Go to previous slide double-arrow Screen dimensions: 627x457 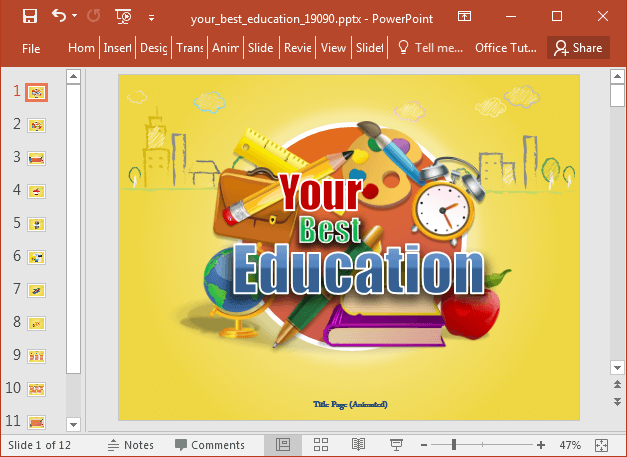point(617,385)
